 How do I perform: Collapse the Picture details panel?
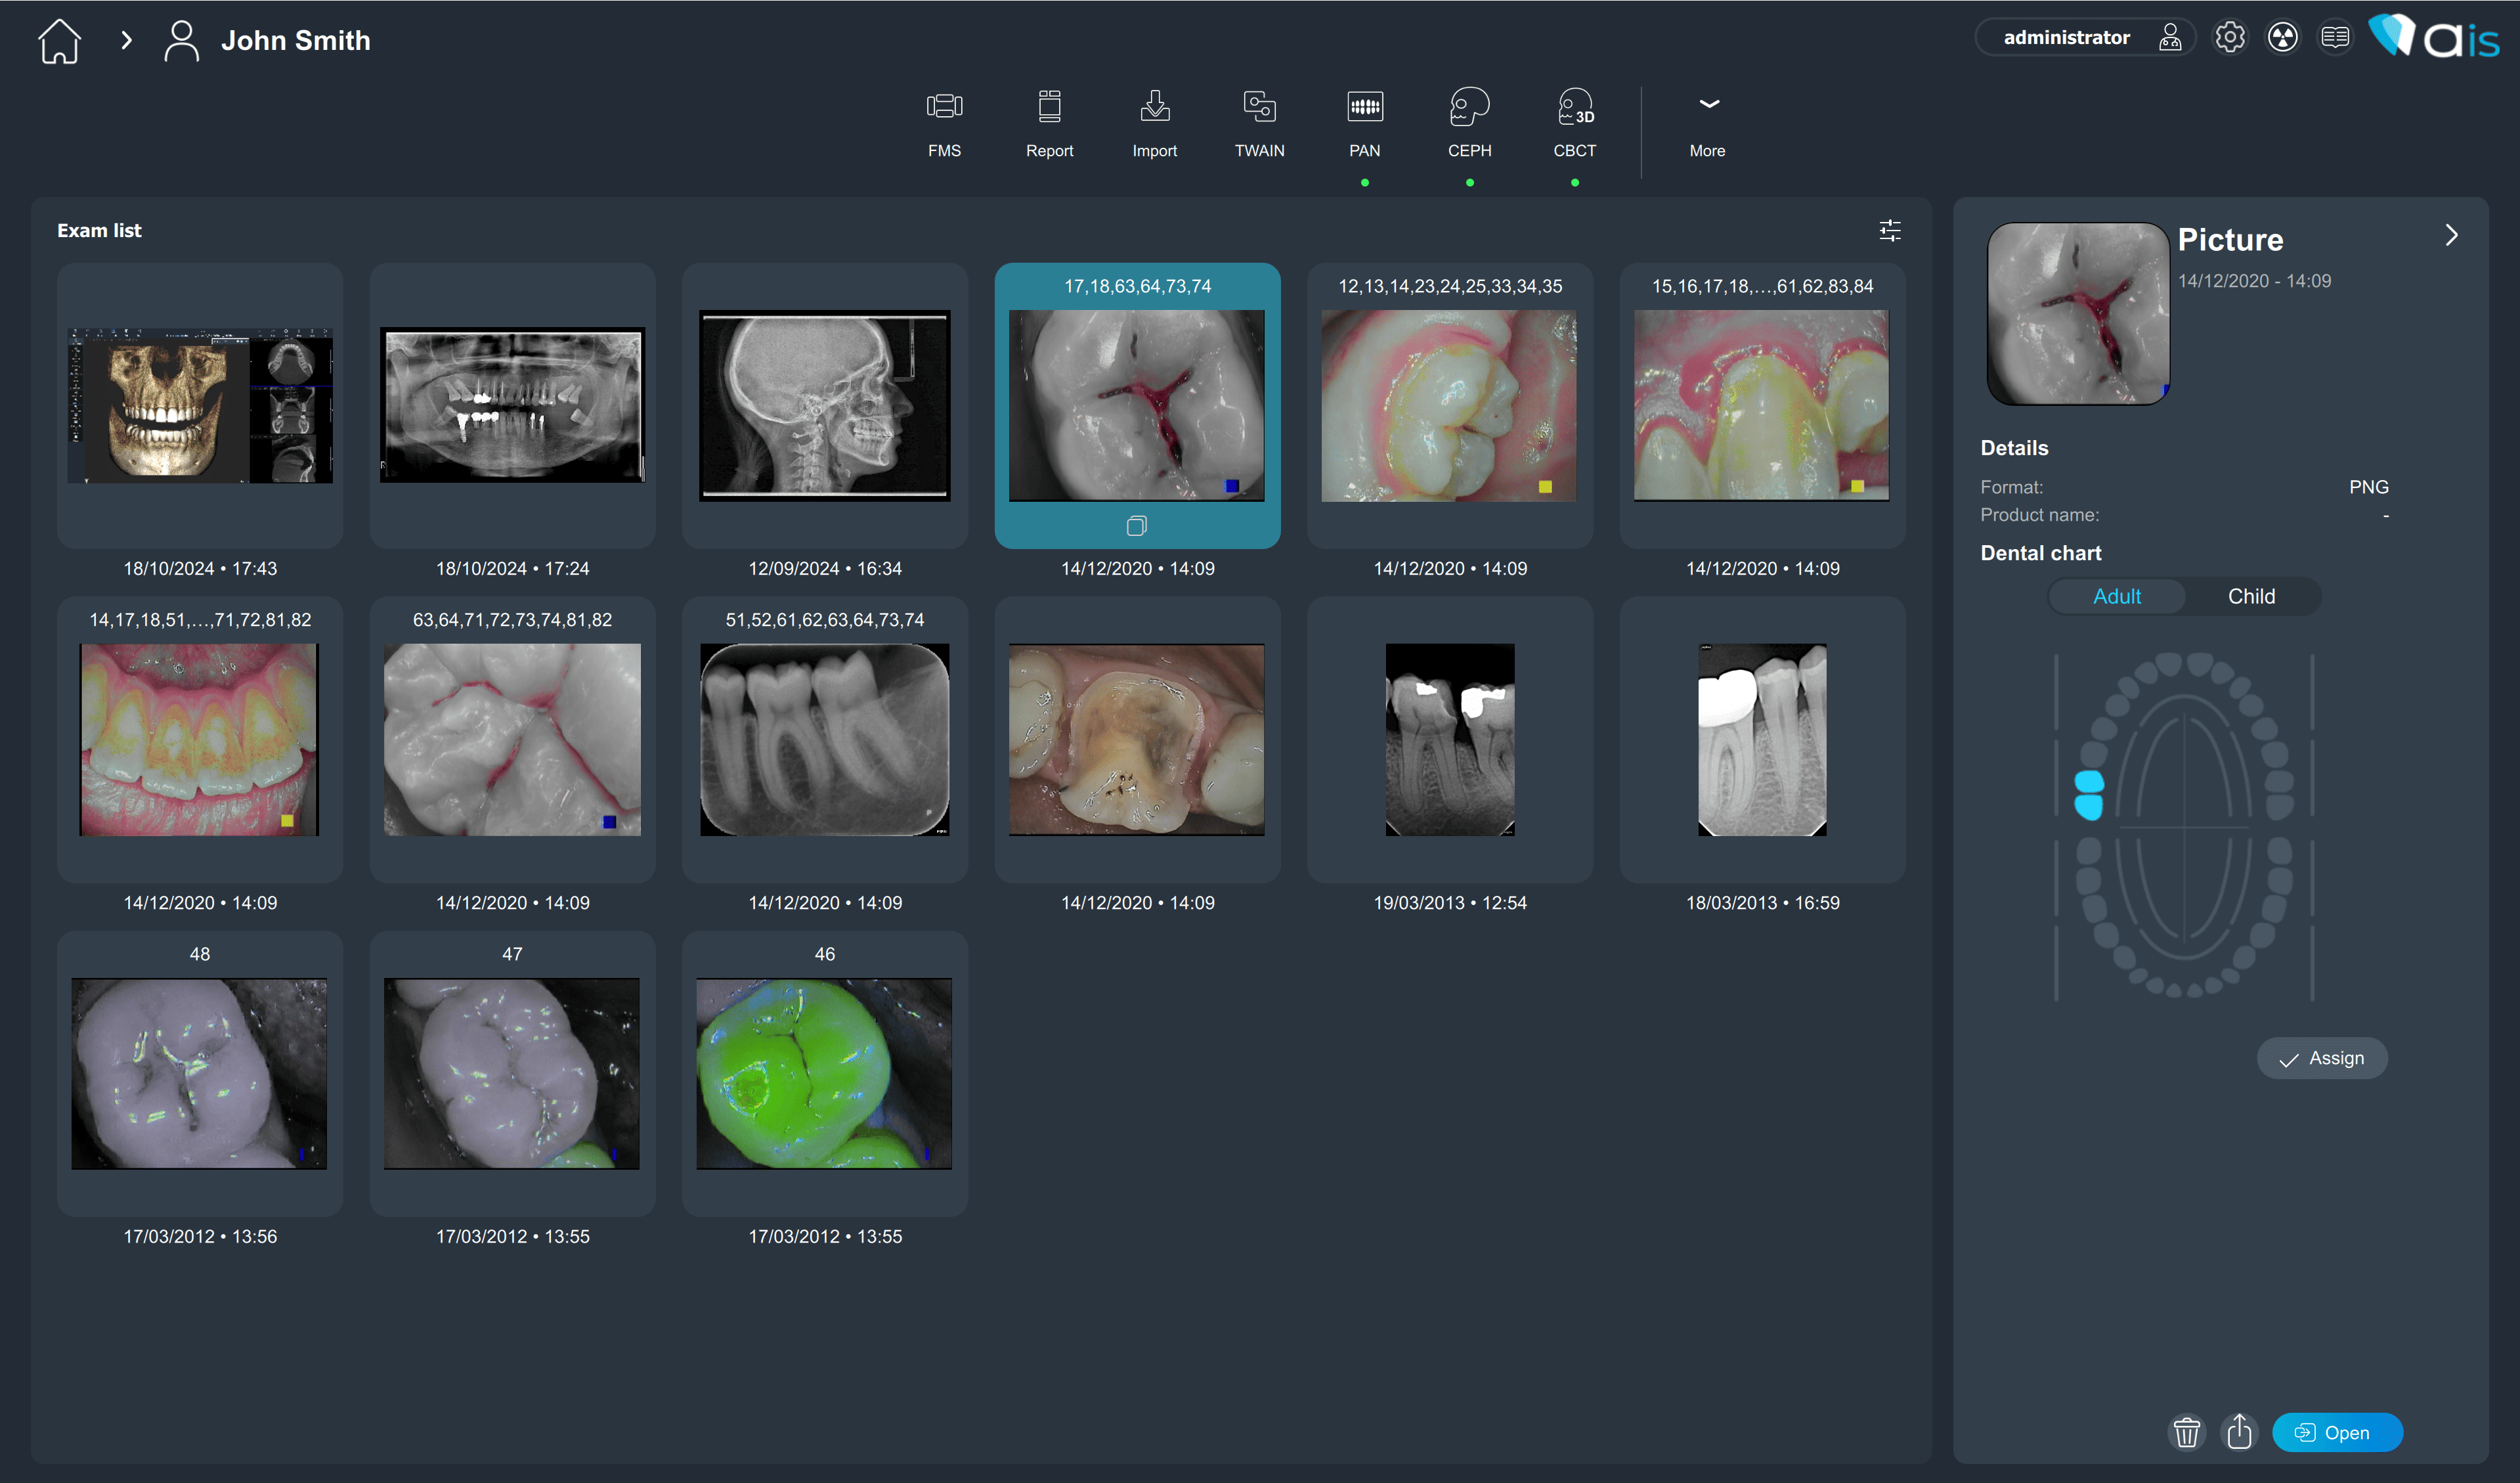(x=2452, y=235)
